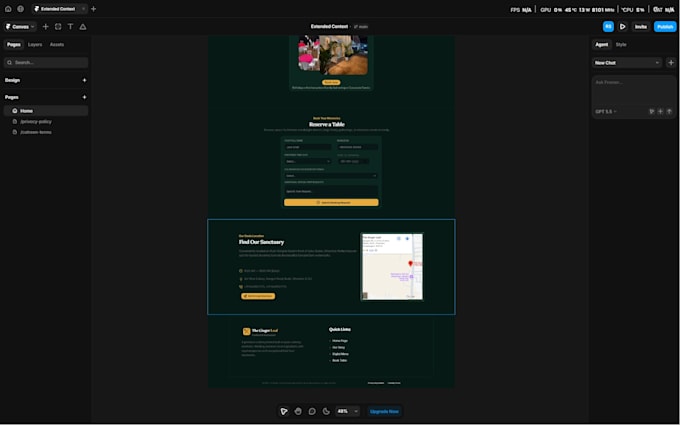Send the chat message with arrow

click(x=669, y=111)
